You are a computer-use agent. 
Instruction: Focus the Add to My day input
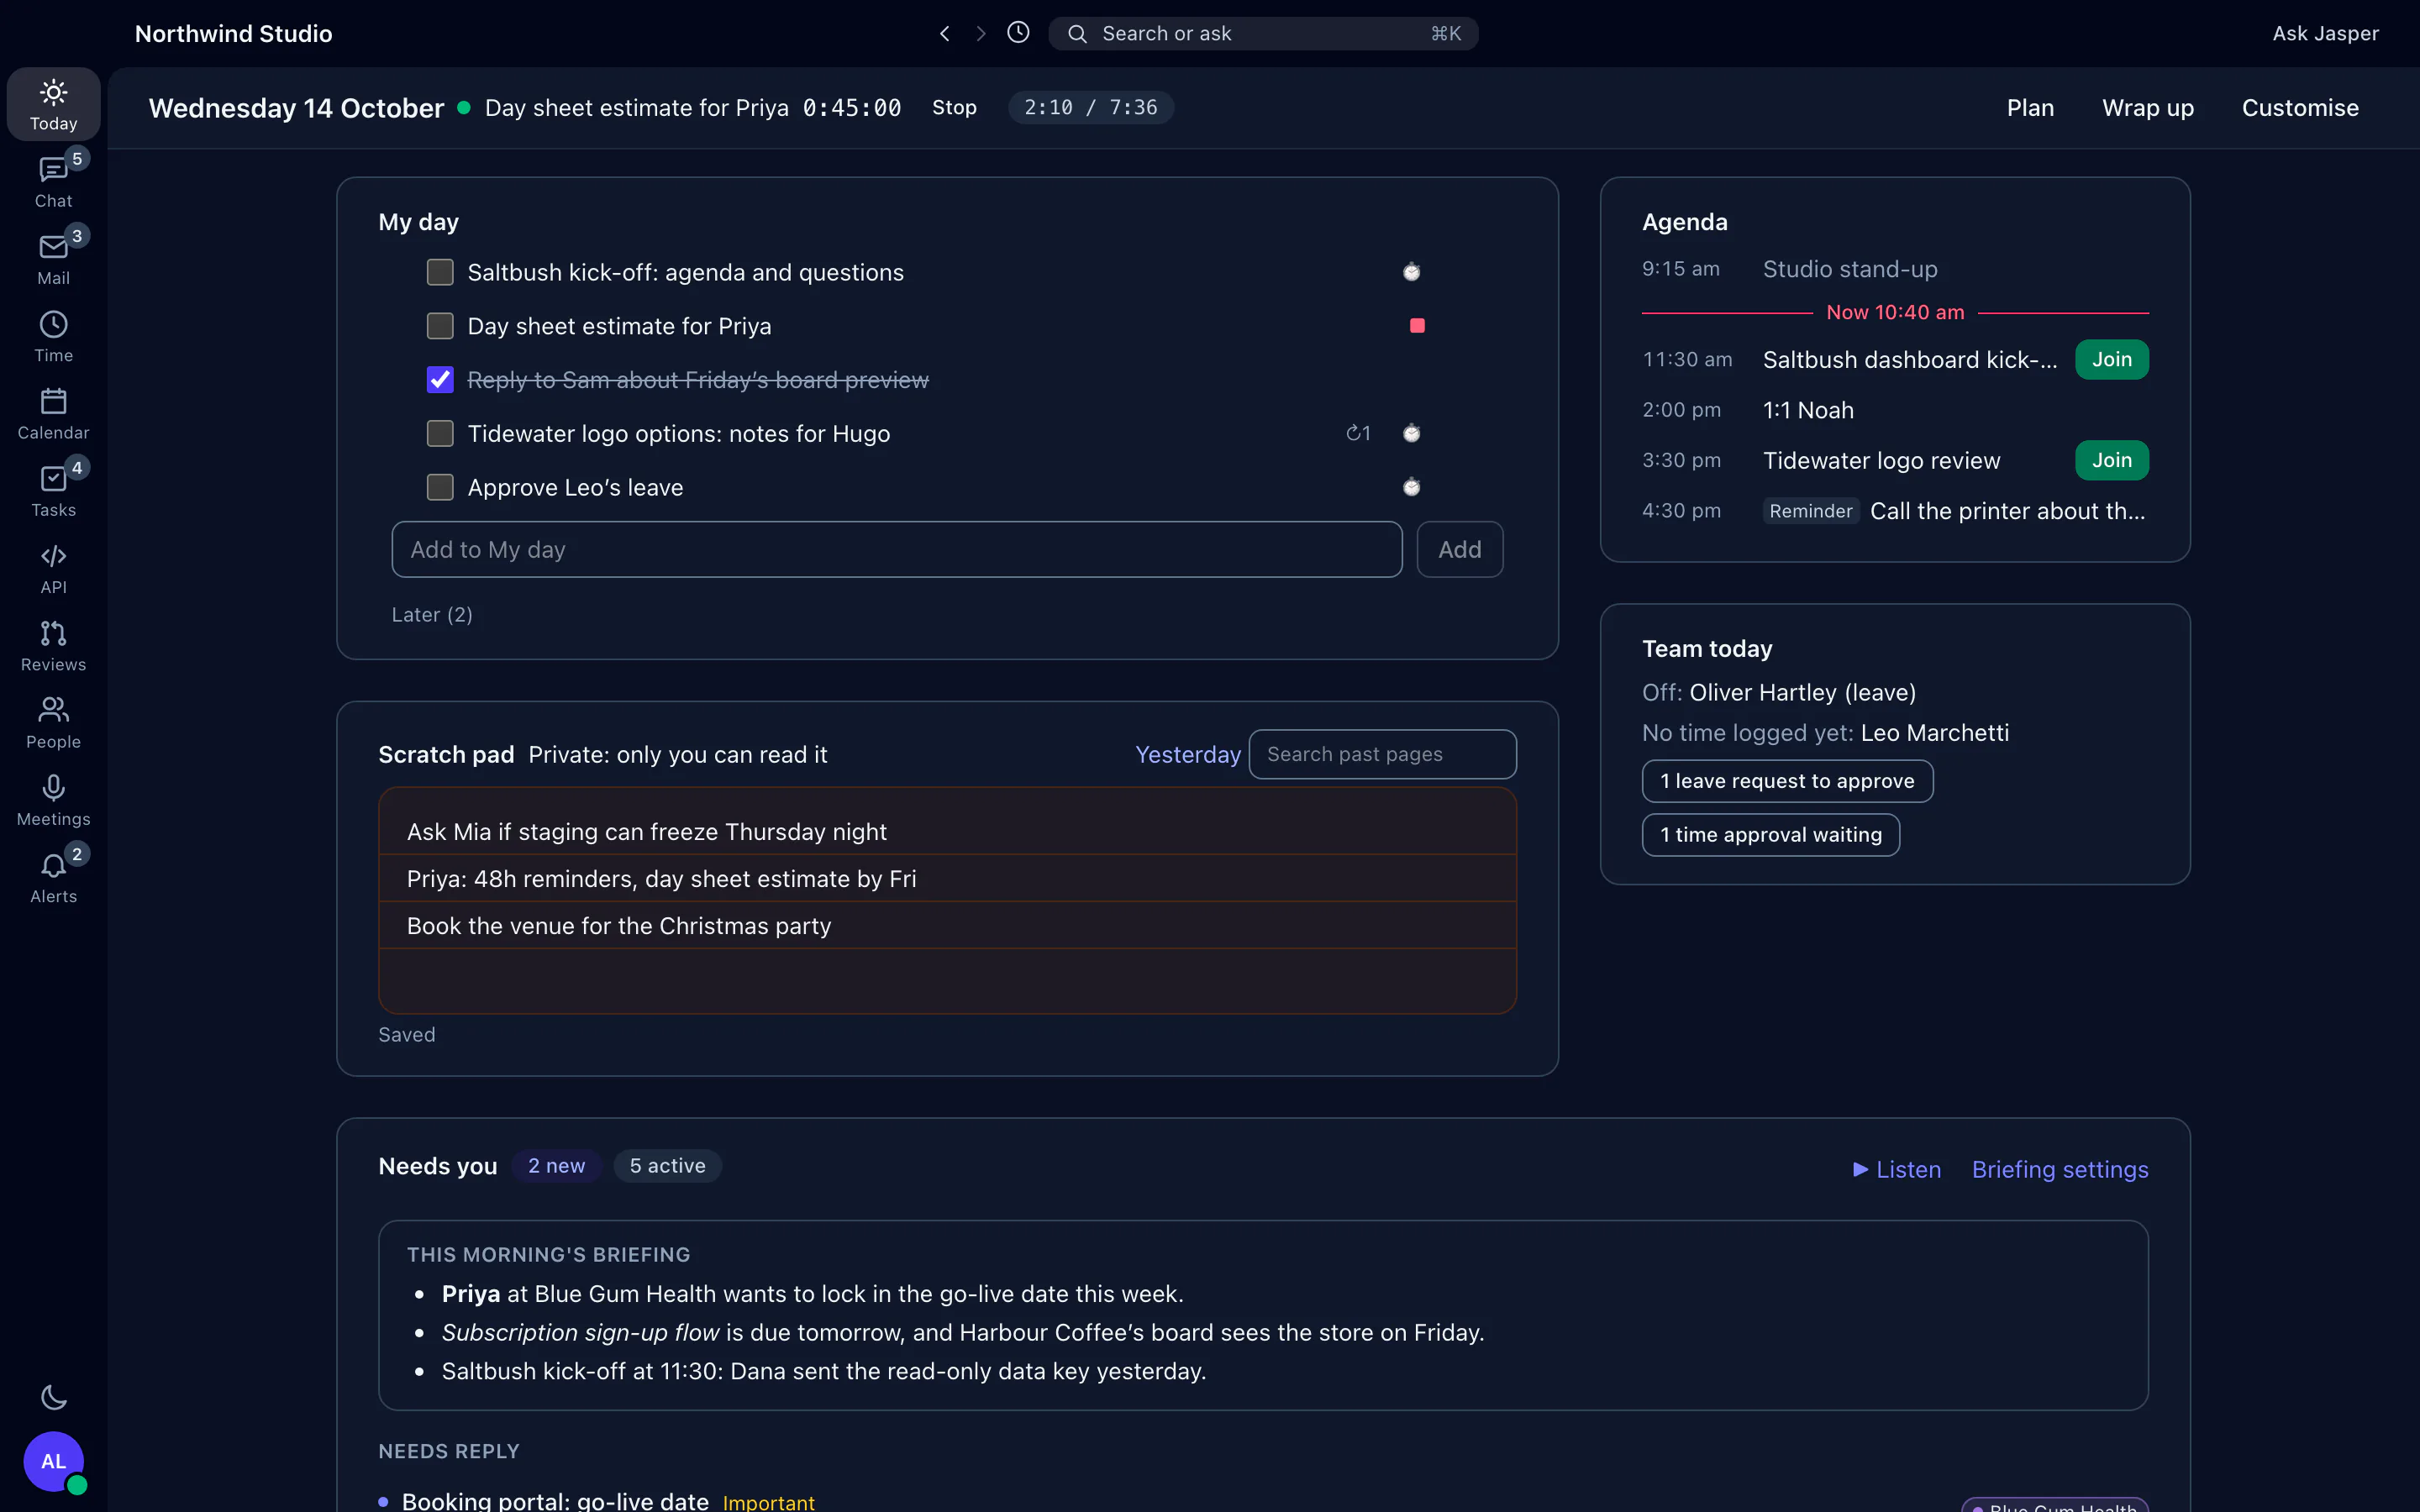pos(896,549)
